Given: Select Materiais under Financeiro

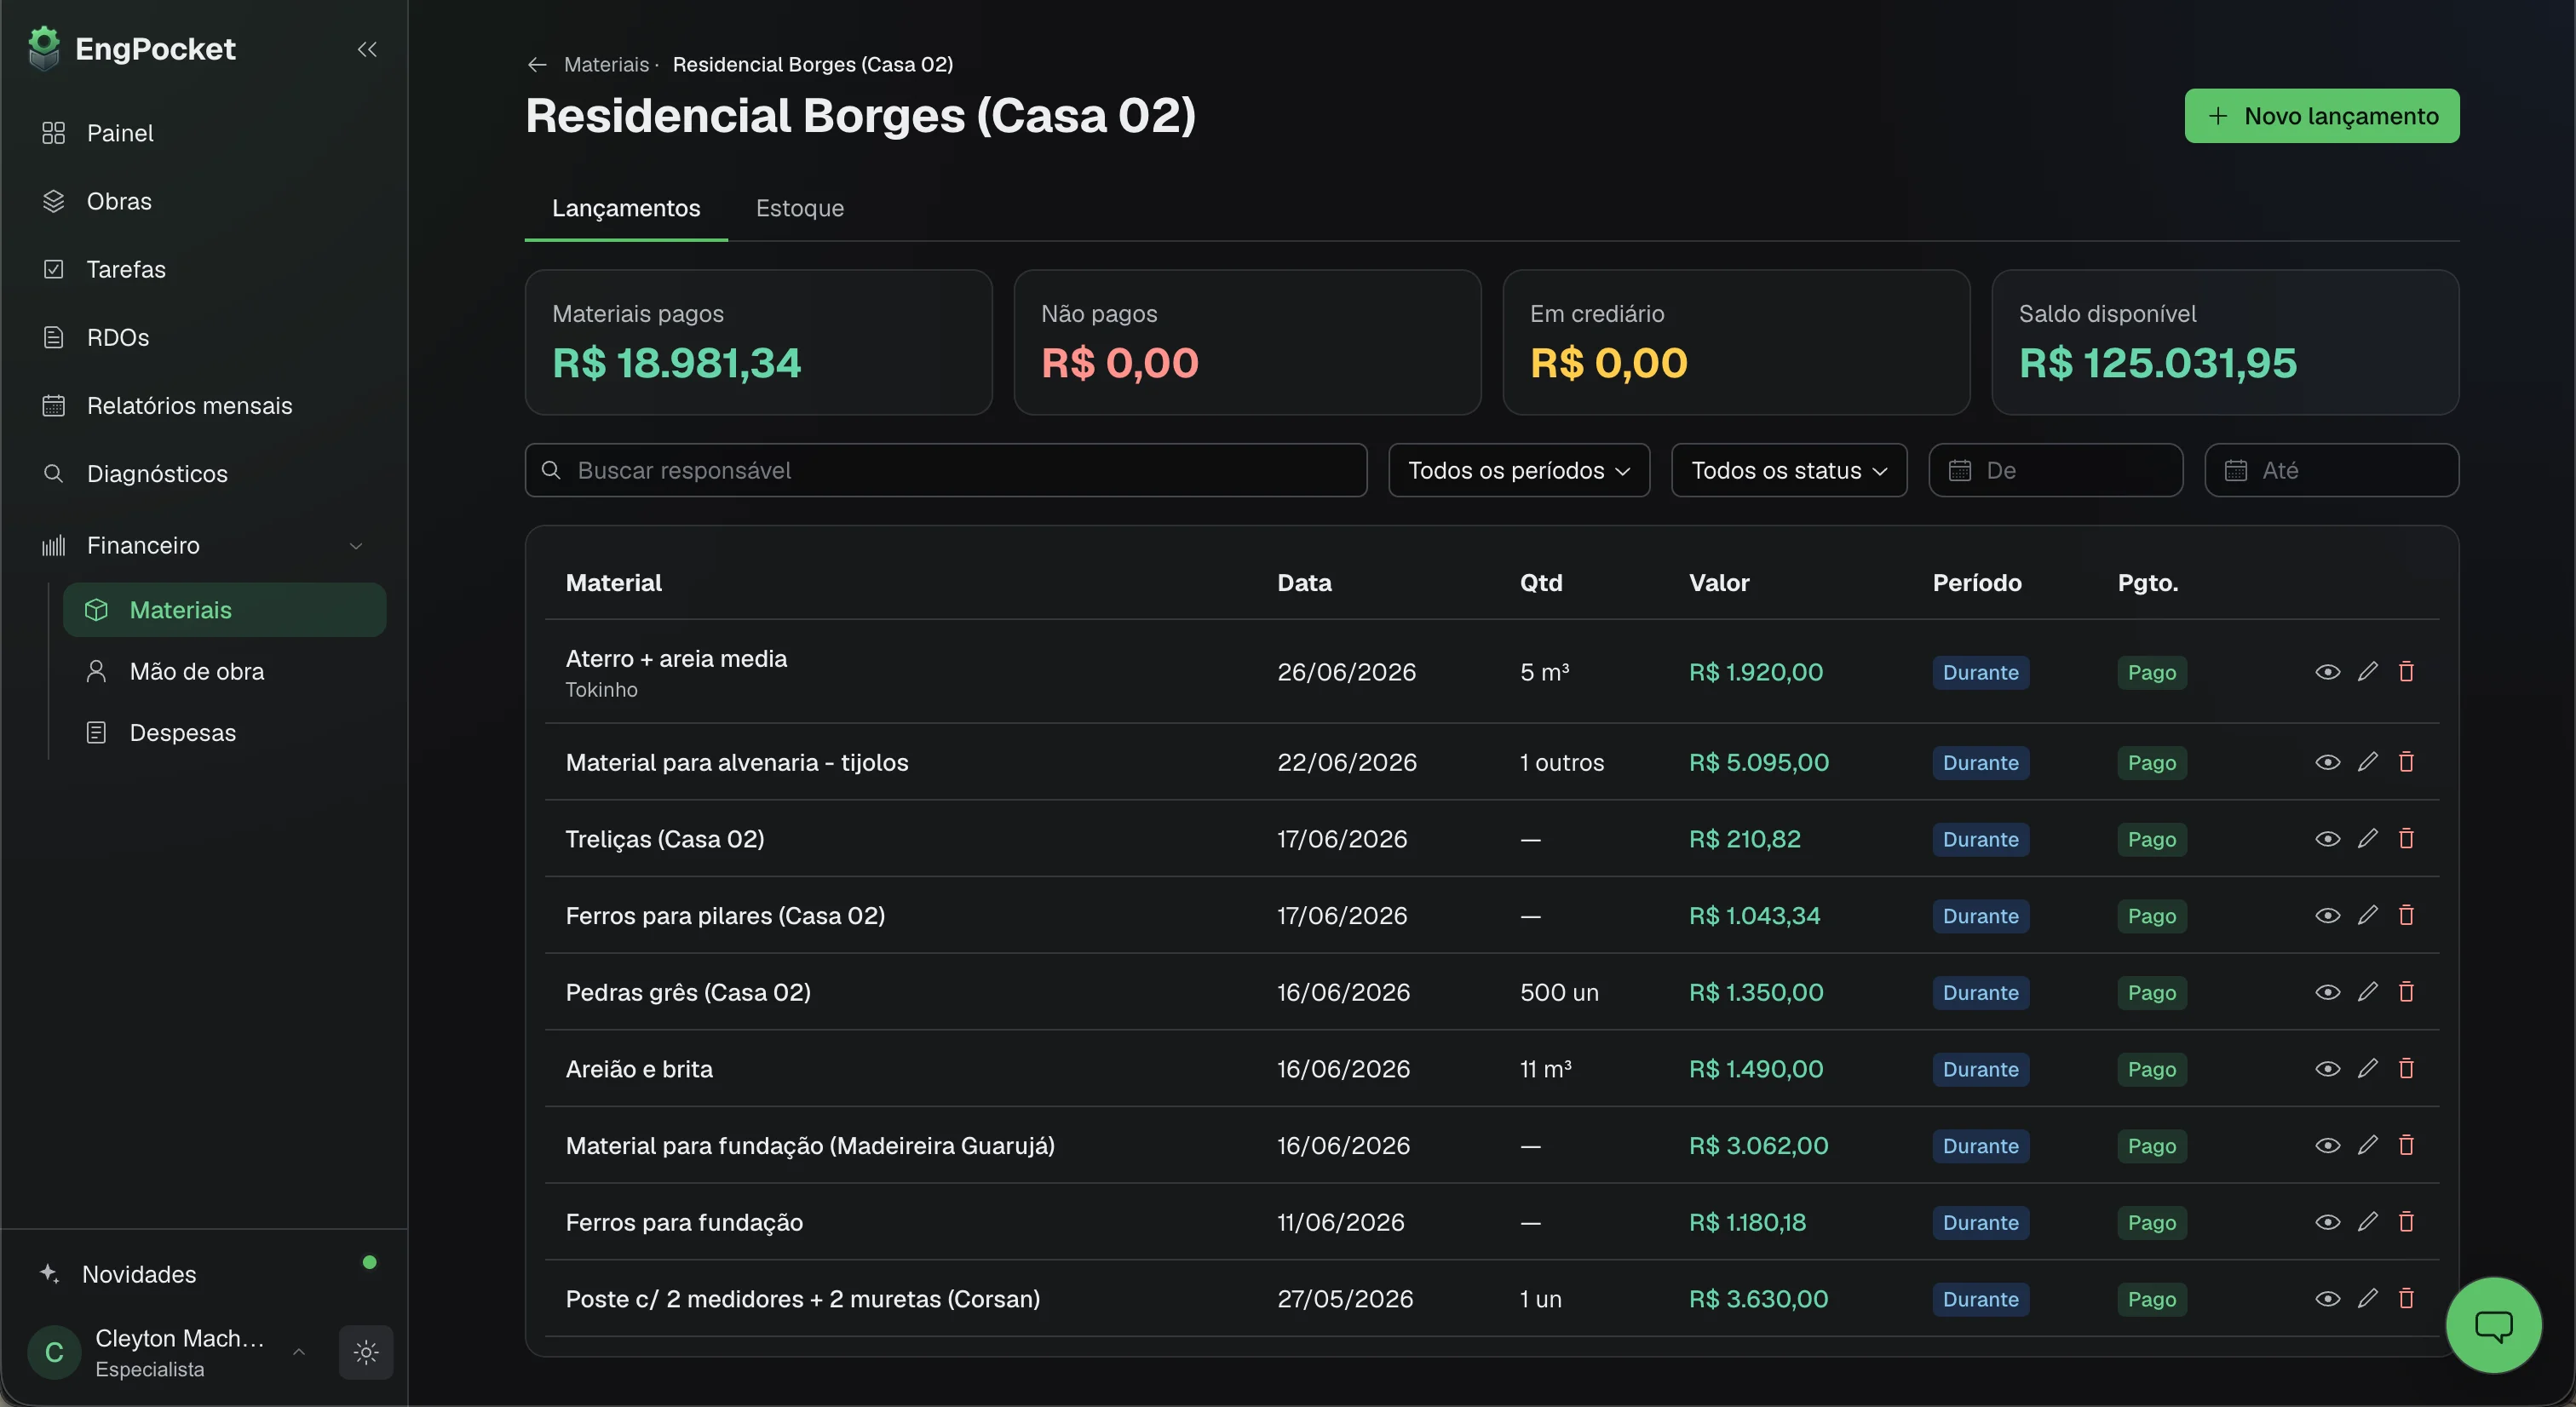Looking at the screenshot, I should 224,610.
